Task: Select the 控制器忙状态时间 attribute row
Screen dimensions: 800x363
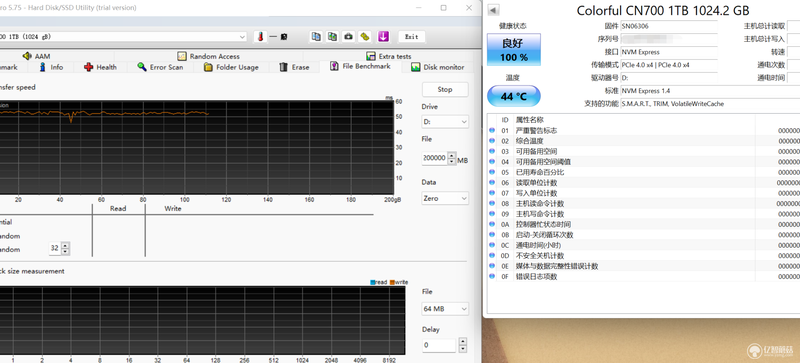Action: [644, 224]
